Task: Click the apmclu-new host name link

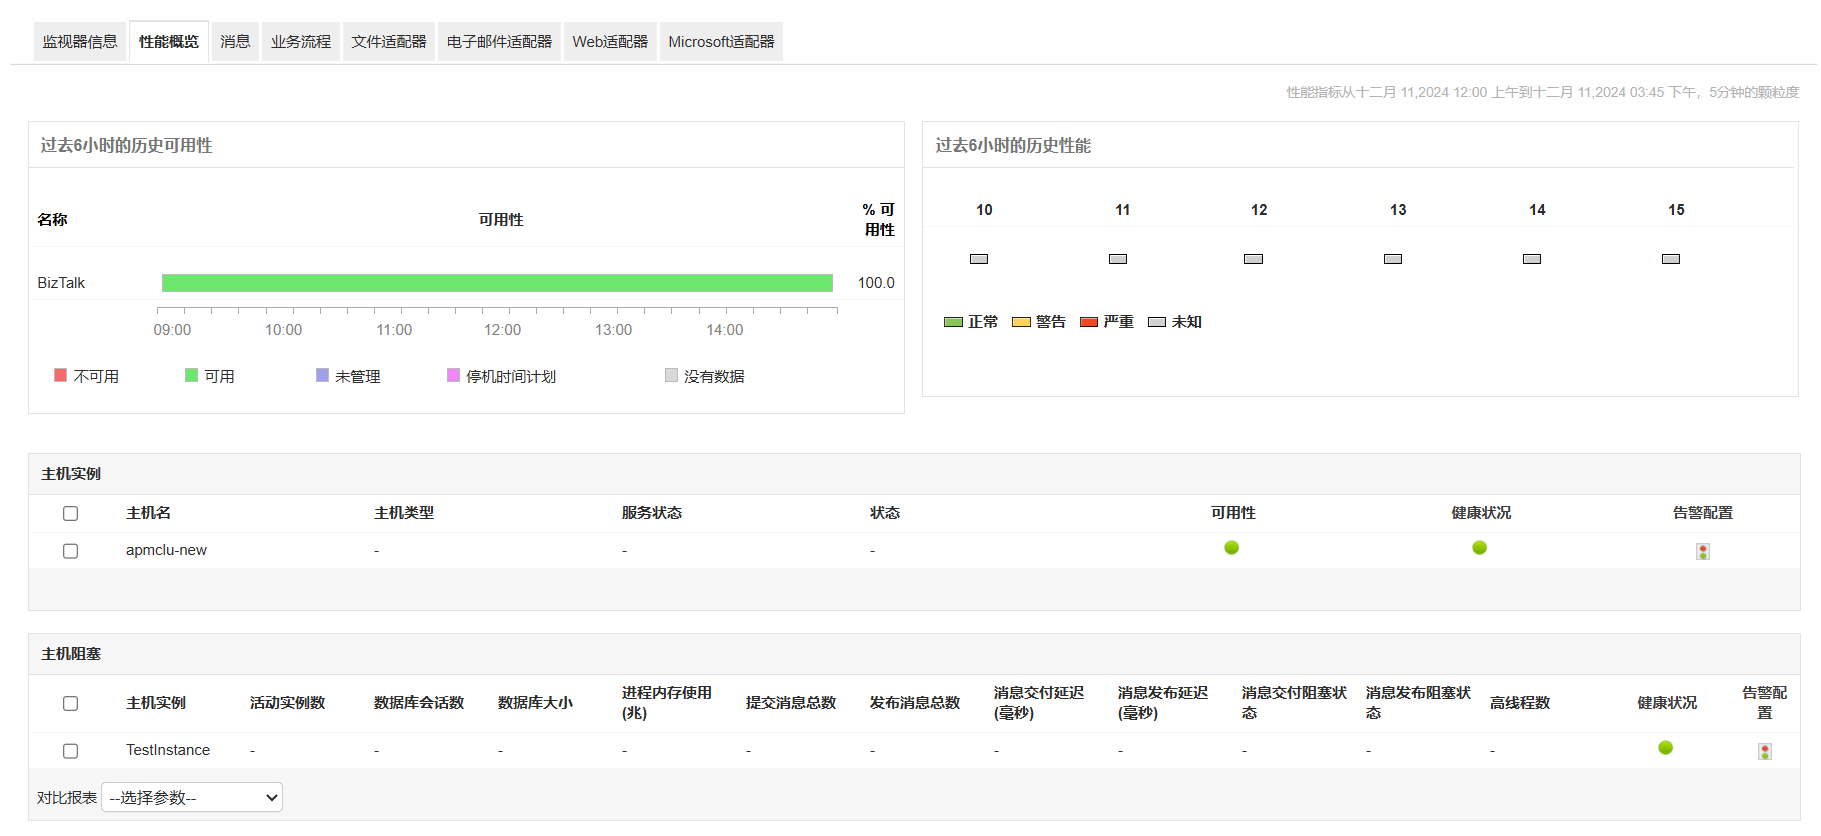Action: click(x=166, y=550)
